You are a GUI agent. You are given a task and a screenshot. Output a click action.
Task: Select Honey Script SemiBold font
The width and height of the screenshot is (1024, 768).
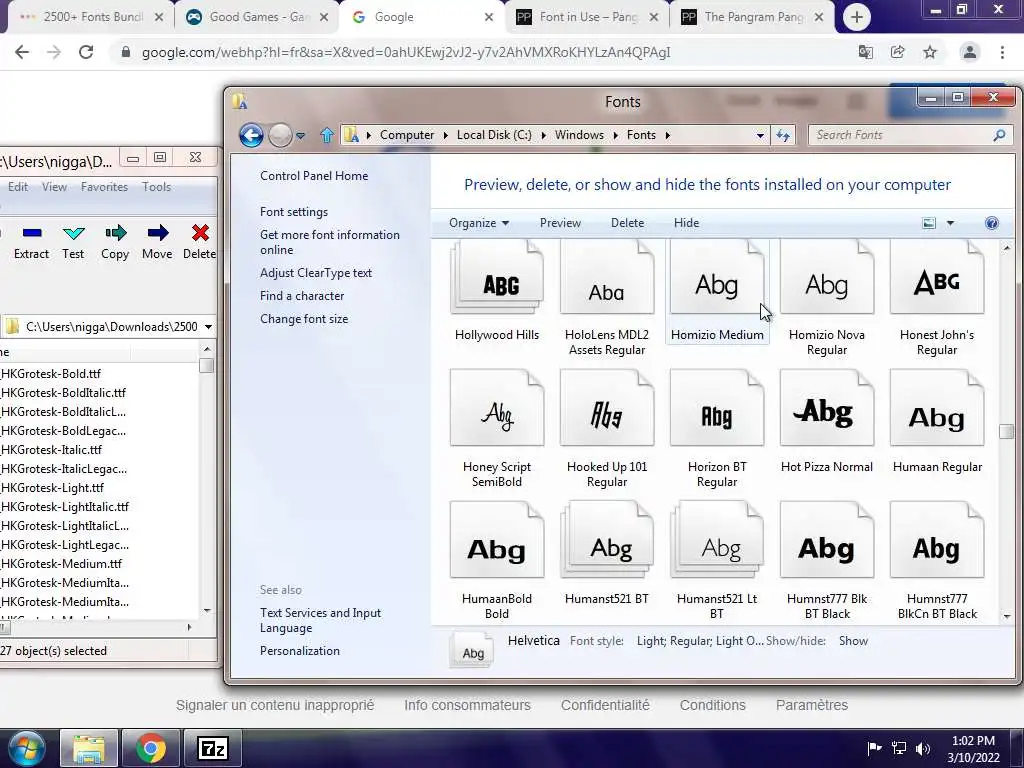tap(497, 428)
